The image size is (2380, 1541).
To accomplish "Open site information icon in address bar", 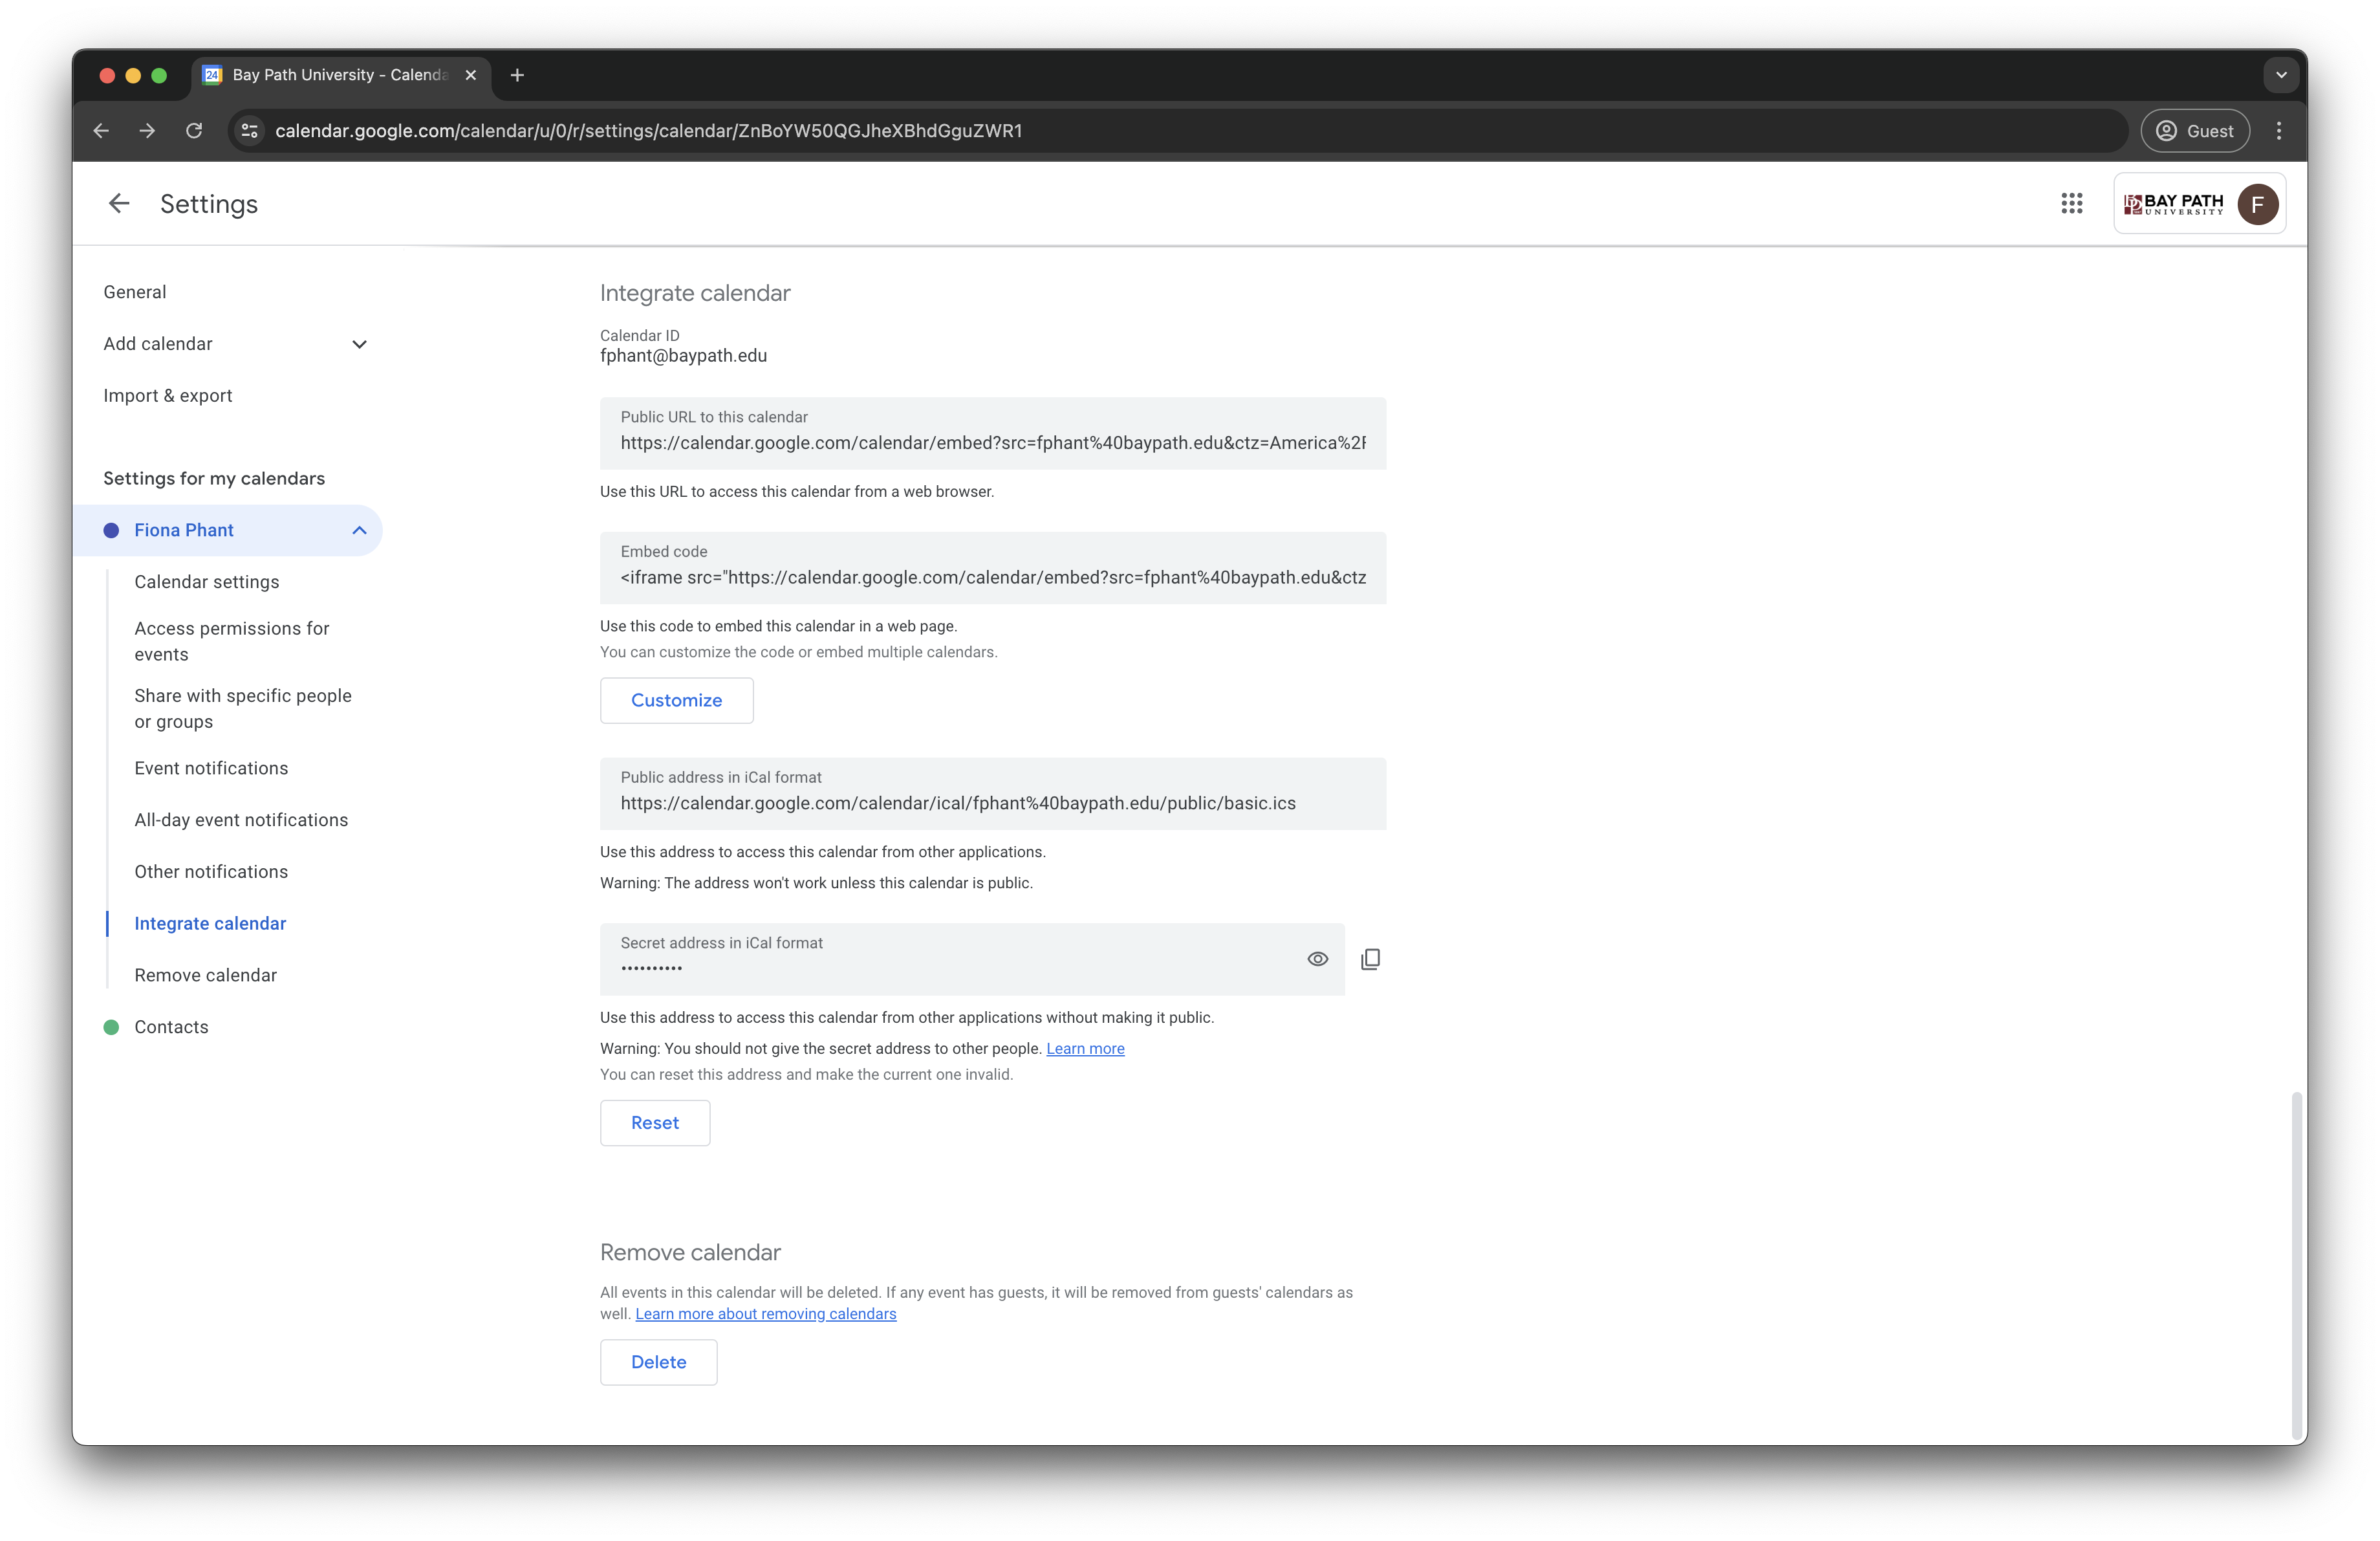I will pos(250,131).
